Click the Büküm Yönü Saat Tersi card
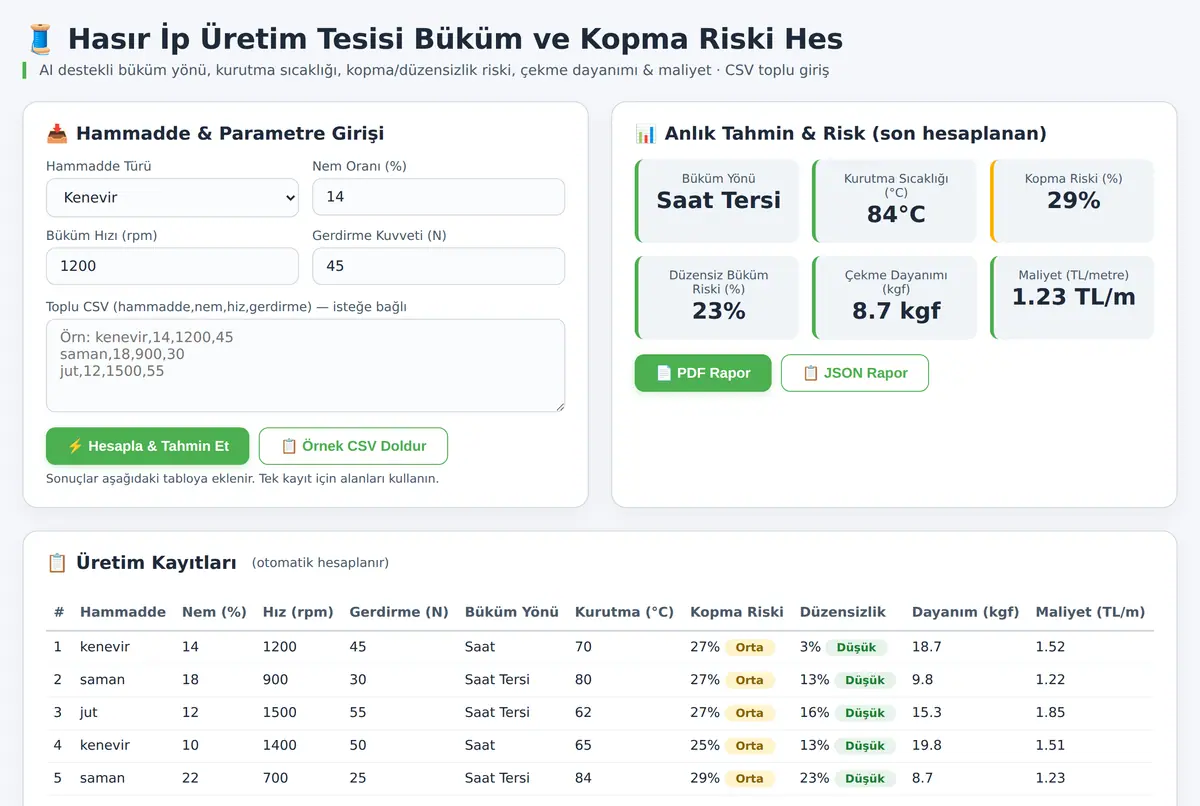This screenshot has width=1200, height=806. pos(717,201)
